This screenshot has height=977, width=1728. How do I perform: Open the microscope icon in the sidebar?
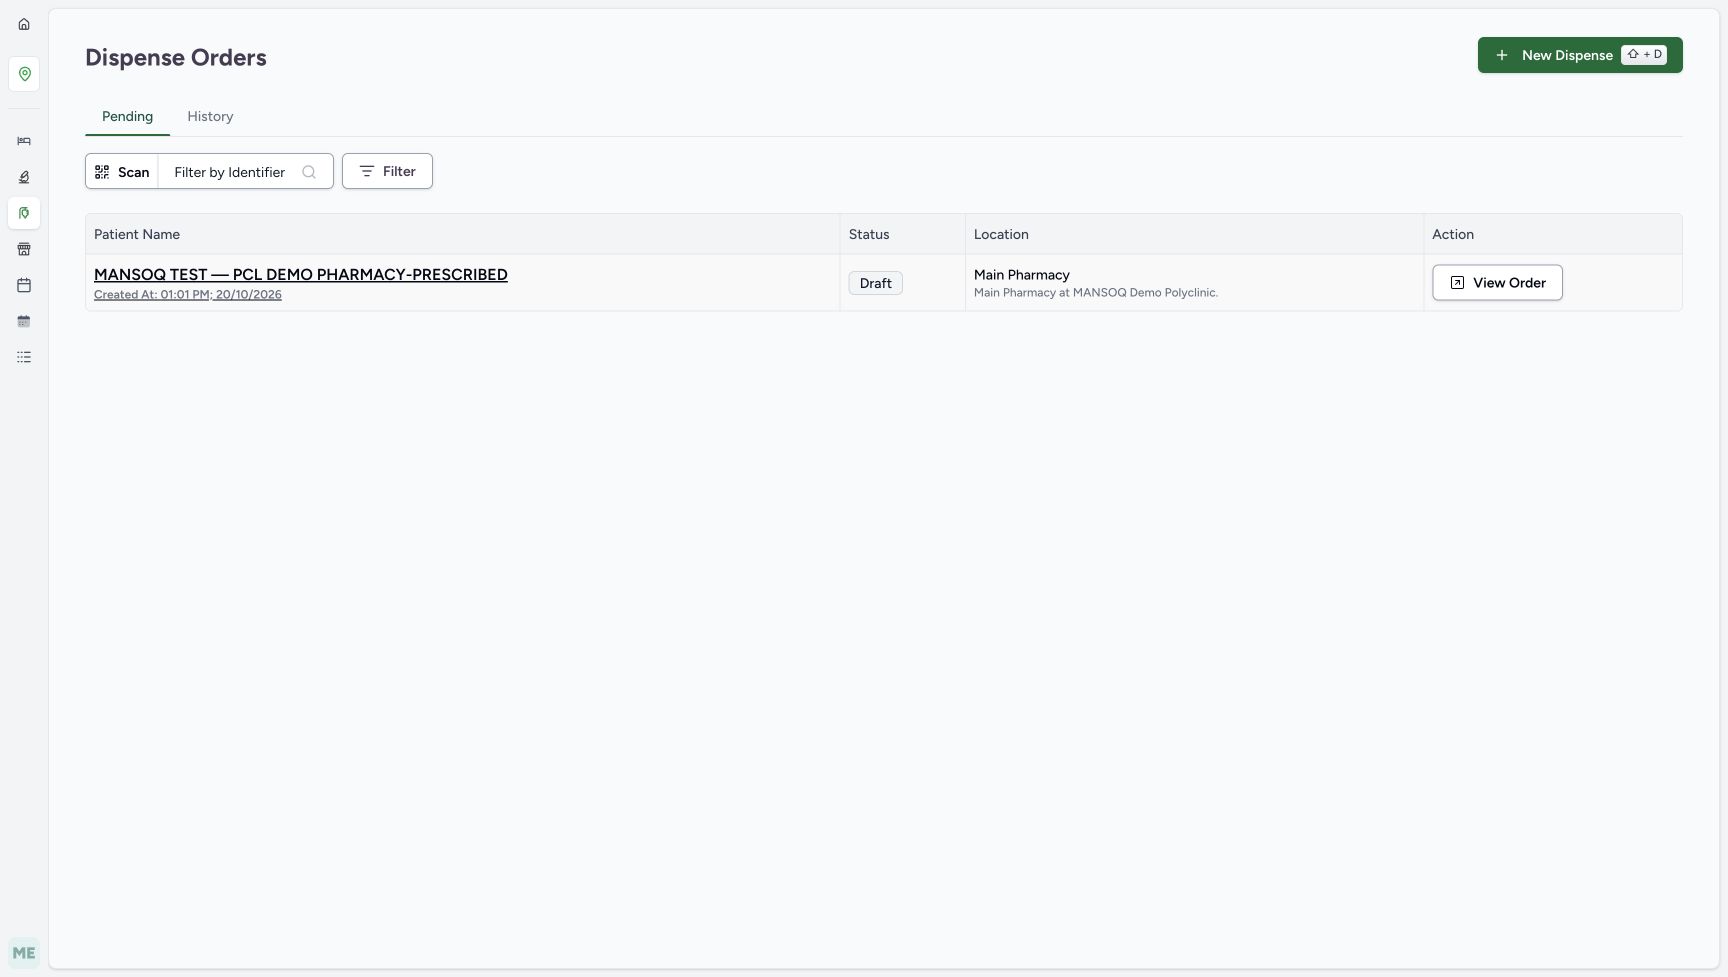coord(24,177)
